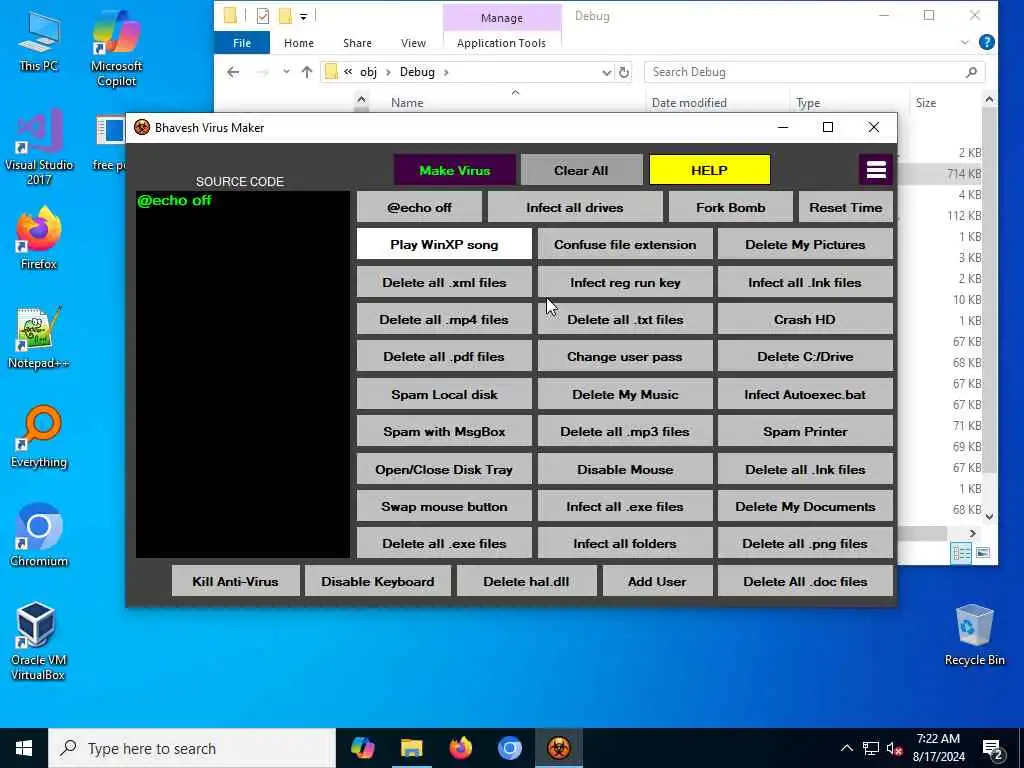Image resolution: width=1024 pixels, height=768 pixels.
Task: Click in the SOURCE CODE text area
Action: [242, 374]
